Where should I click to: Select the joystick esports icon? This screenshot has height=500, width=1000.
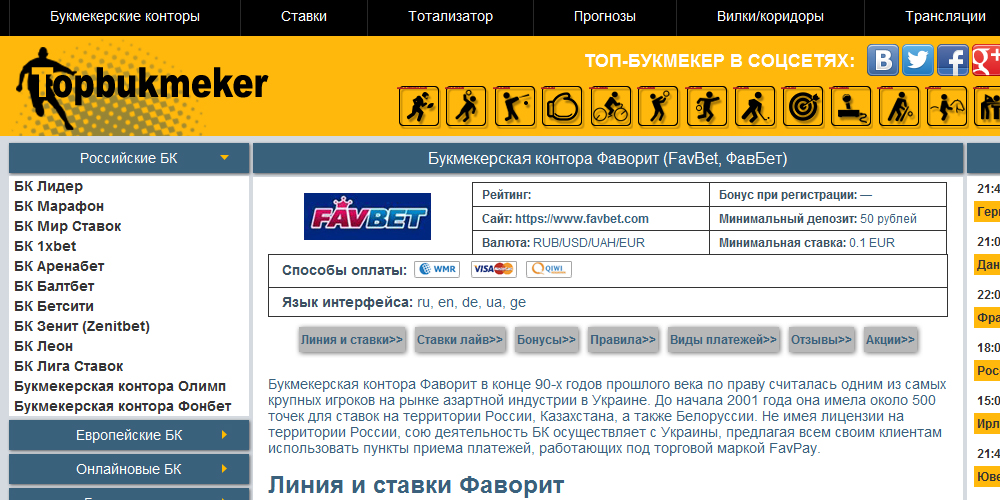tap(850, 106)
